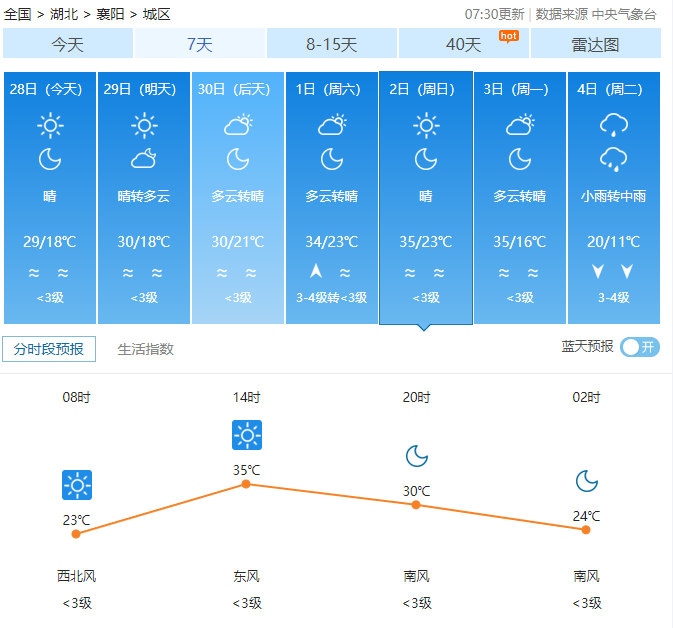
Task: Open the 雷达图 tab
Action: [x=596, y=43]
